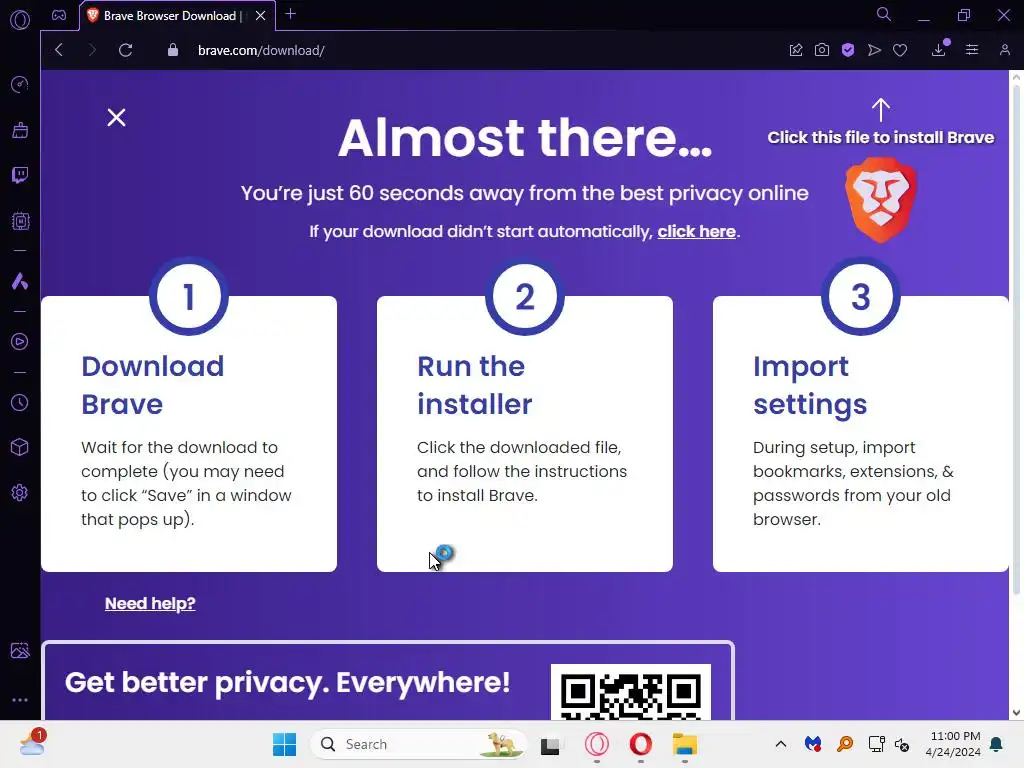Open File Explorer from taskbar
This screenshot has width=1024, height=768.
(x=684, y=744)
